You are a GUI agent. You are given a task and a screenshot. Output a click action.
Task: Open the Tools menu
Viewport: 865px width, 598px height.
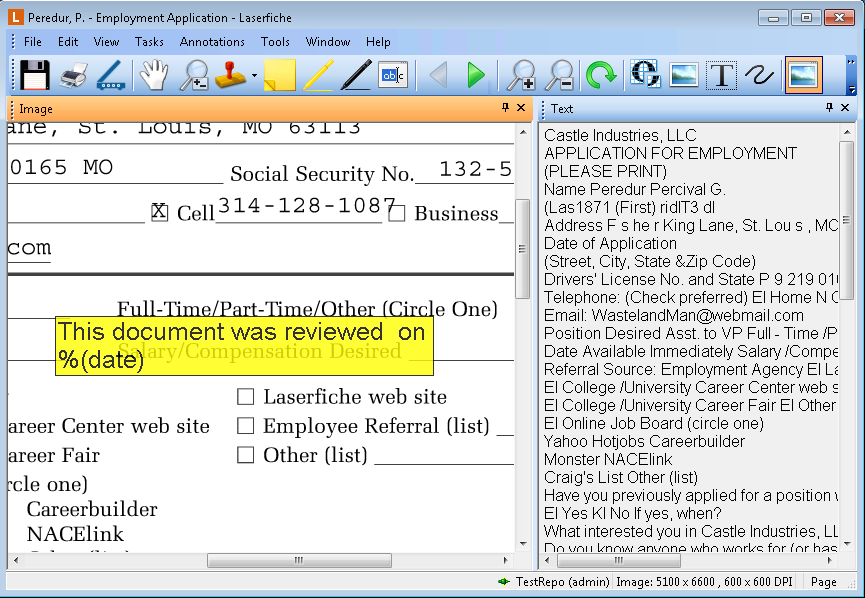[x=275, y=42]
